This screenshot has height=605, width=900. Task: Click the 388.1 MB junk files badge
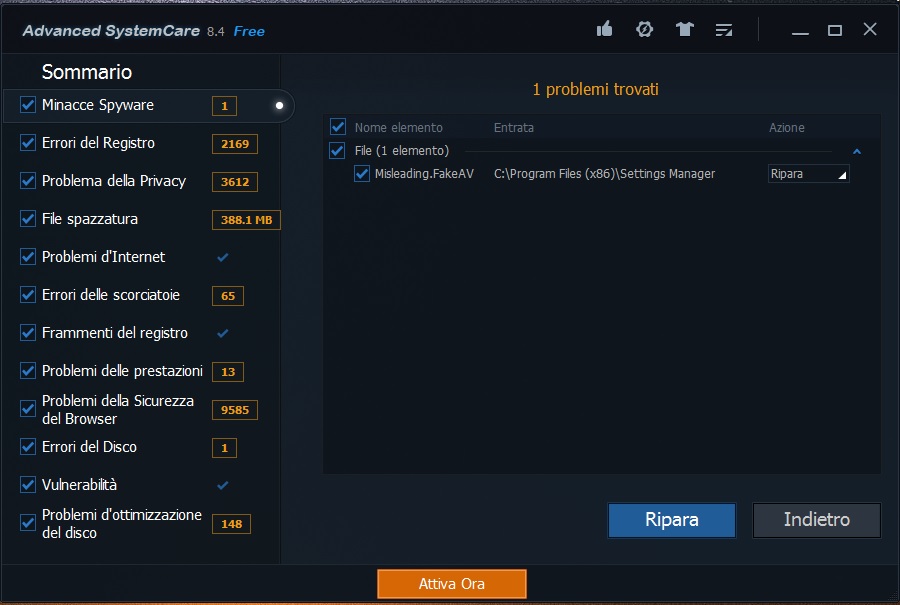pyautogui.click(x=246, y=220)
